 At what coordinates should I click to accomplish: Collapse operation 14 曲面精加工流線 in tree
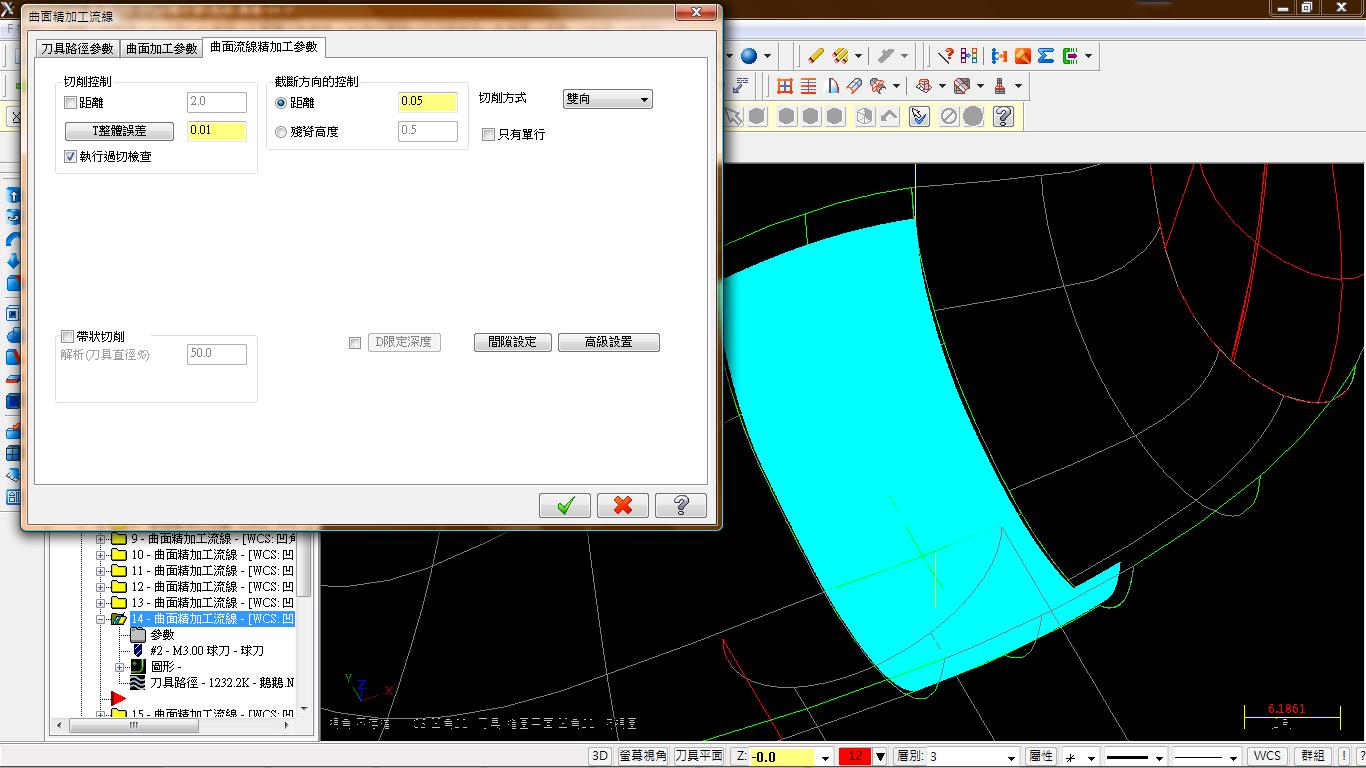pos(100,619)
